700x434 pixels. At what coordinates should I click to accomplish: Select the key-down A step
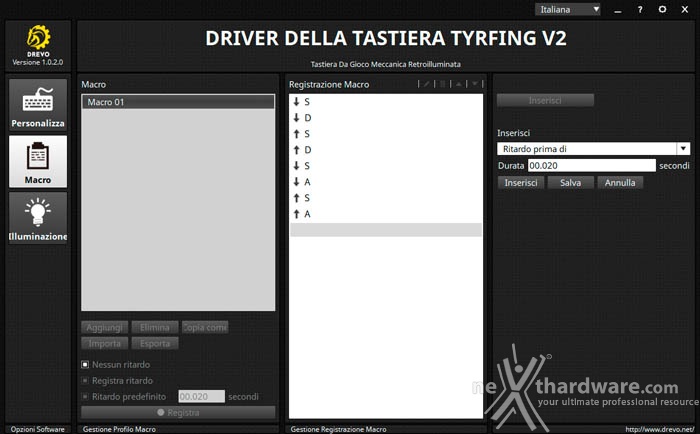pyautogui.click(x=386, y=182)
